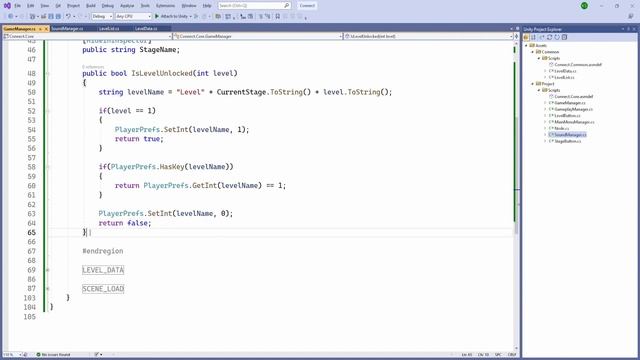The width and height of the screenshot is (640, 360).
Task: Open the File menu
Action: 18,6
